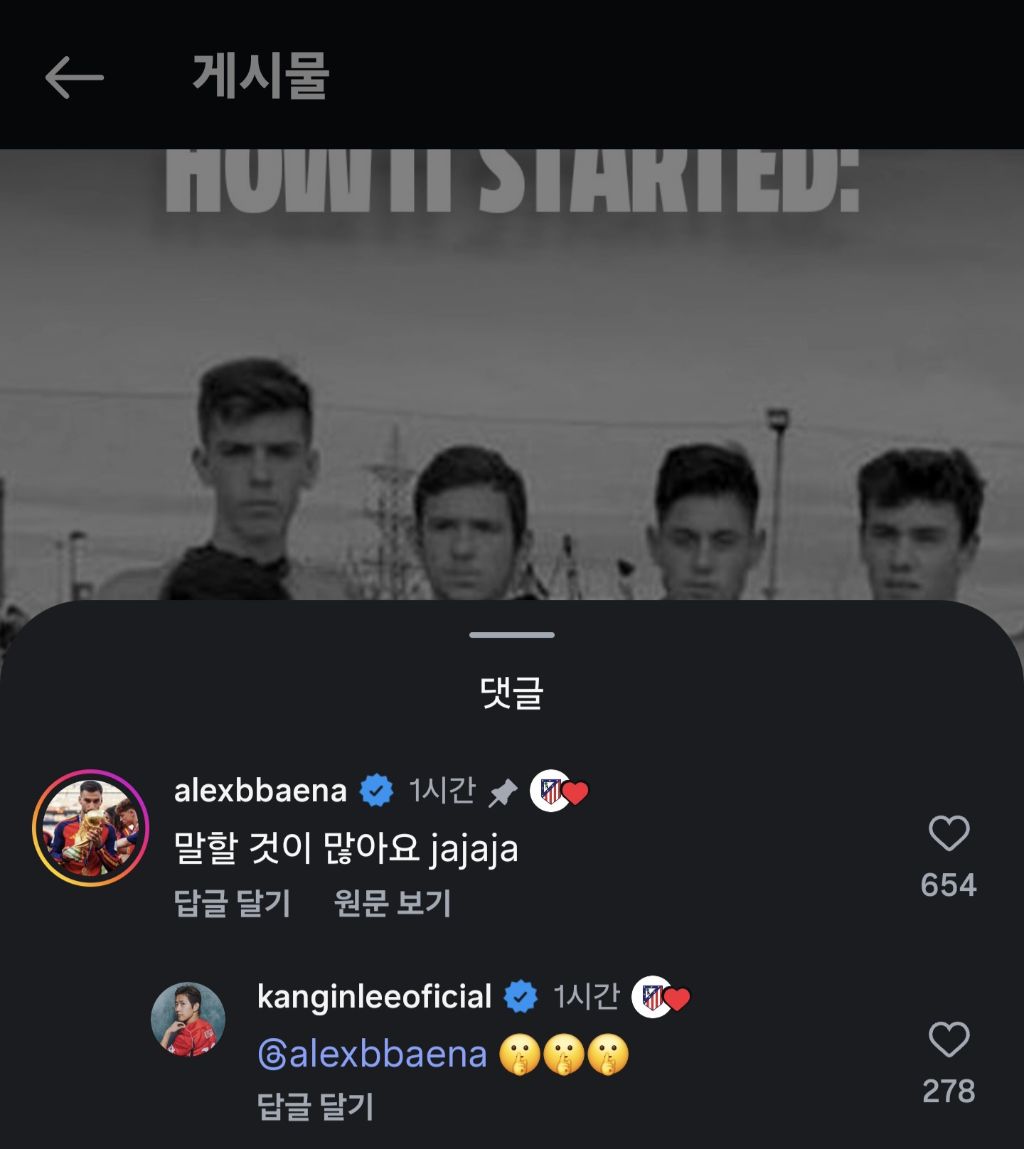Open alexbbaena's profile picture story
Image resolution: width=1024 pixels, height=1149 pixels.
click(90, 827)
